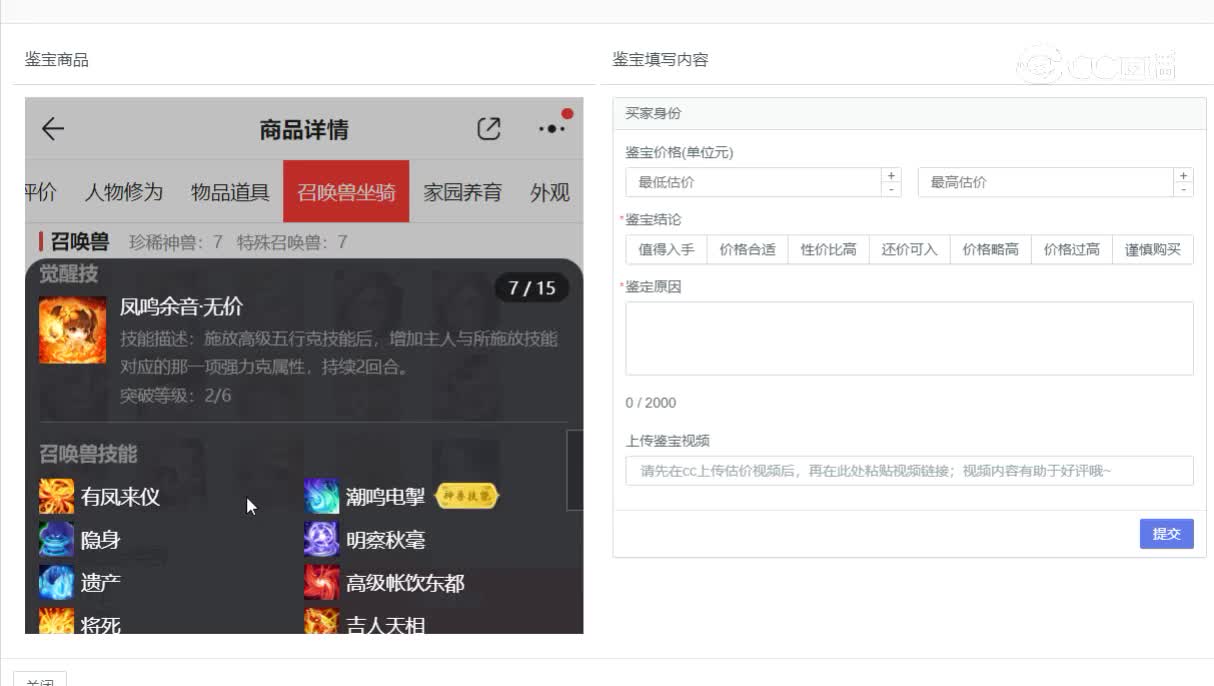1214x686 pixels.
Task: Select the 有凤来仪 skill icon
Action: (57, 496)
